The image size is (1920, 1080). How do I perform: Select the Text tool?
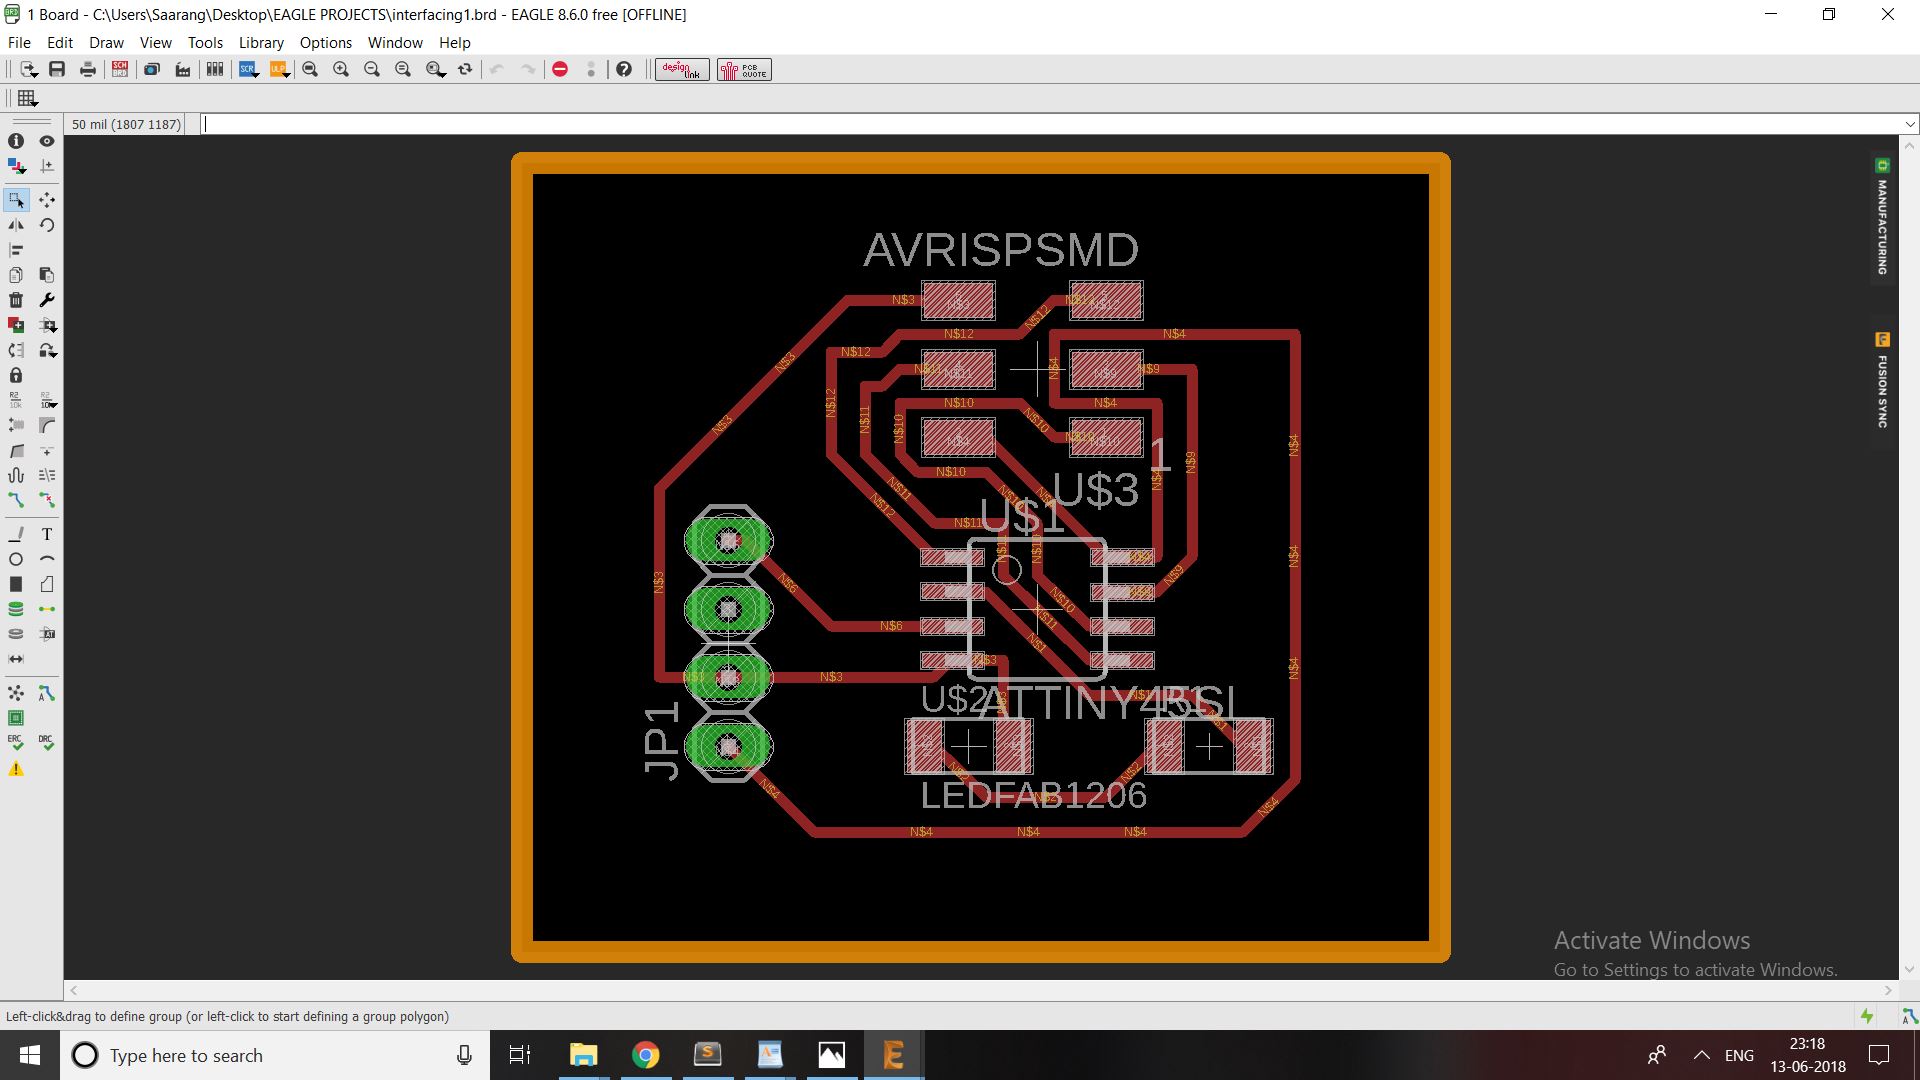pyautogui.click(x=46, y=534)
